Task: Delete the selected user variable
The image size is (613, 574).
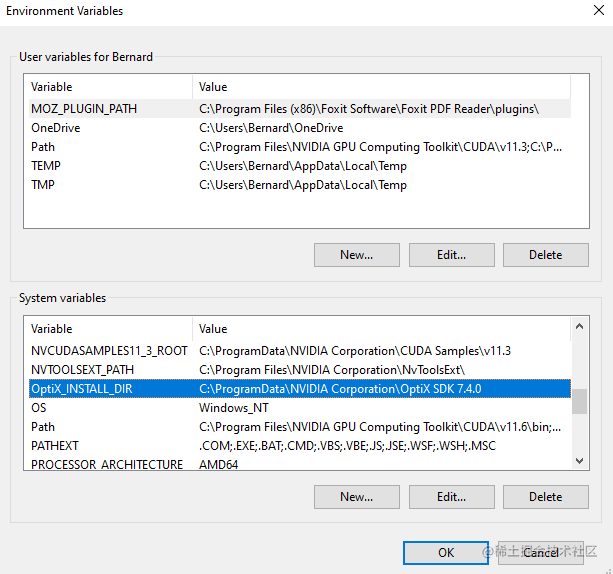Action: point(545,255)
